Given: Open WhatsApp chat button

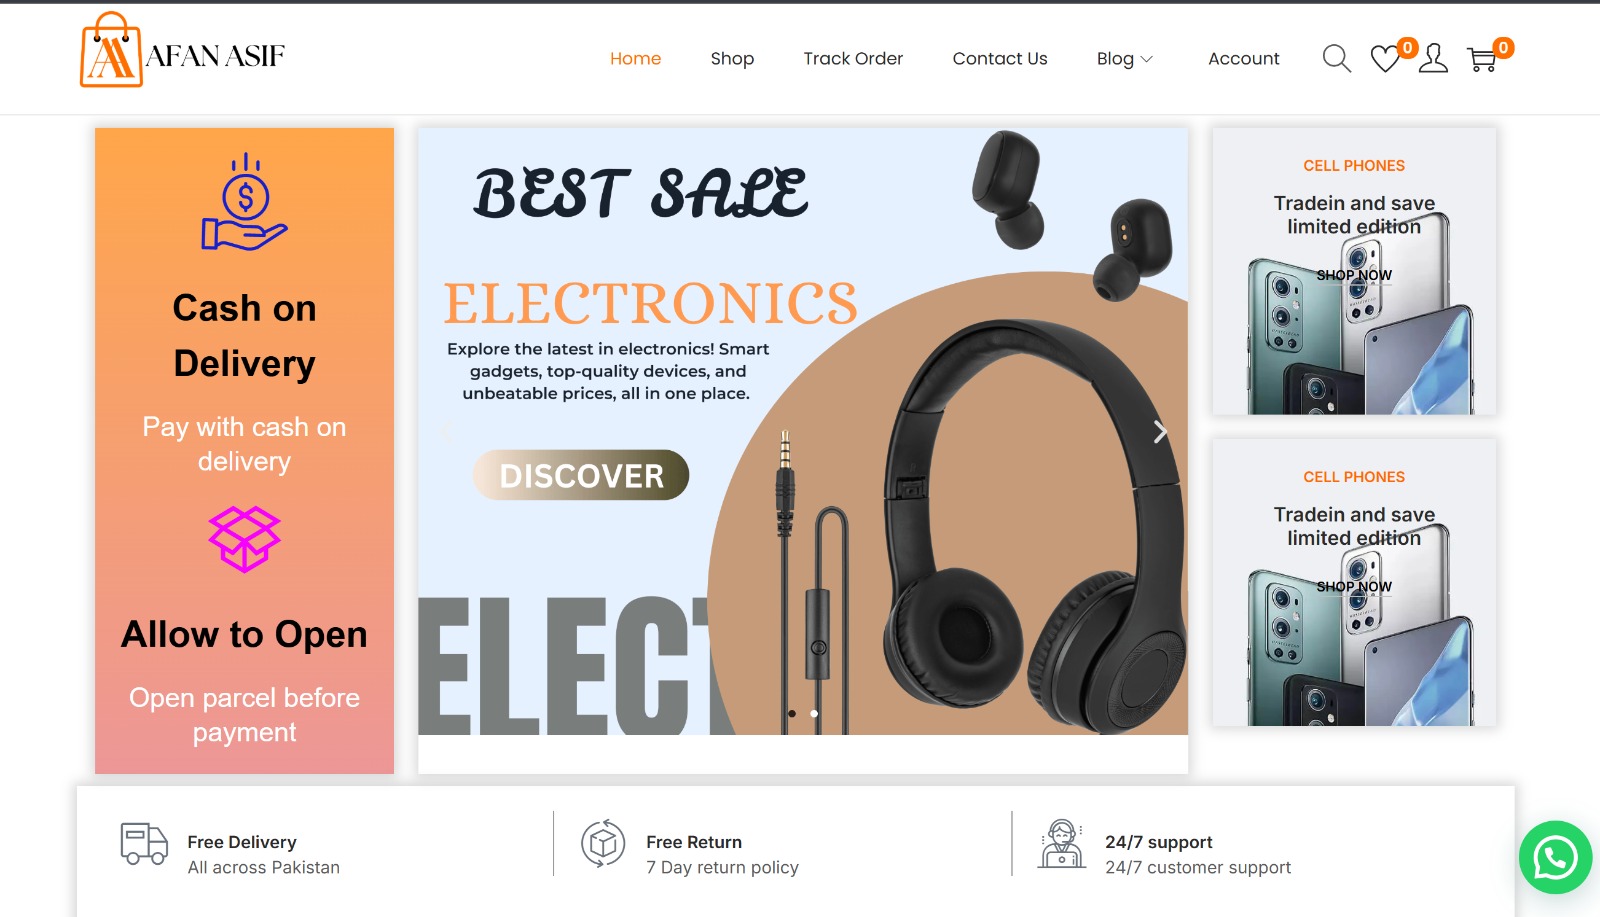Looking at the screenshot, I should point(1555,857).
